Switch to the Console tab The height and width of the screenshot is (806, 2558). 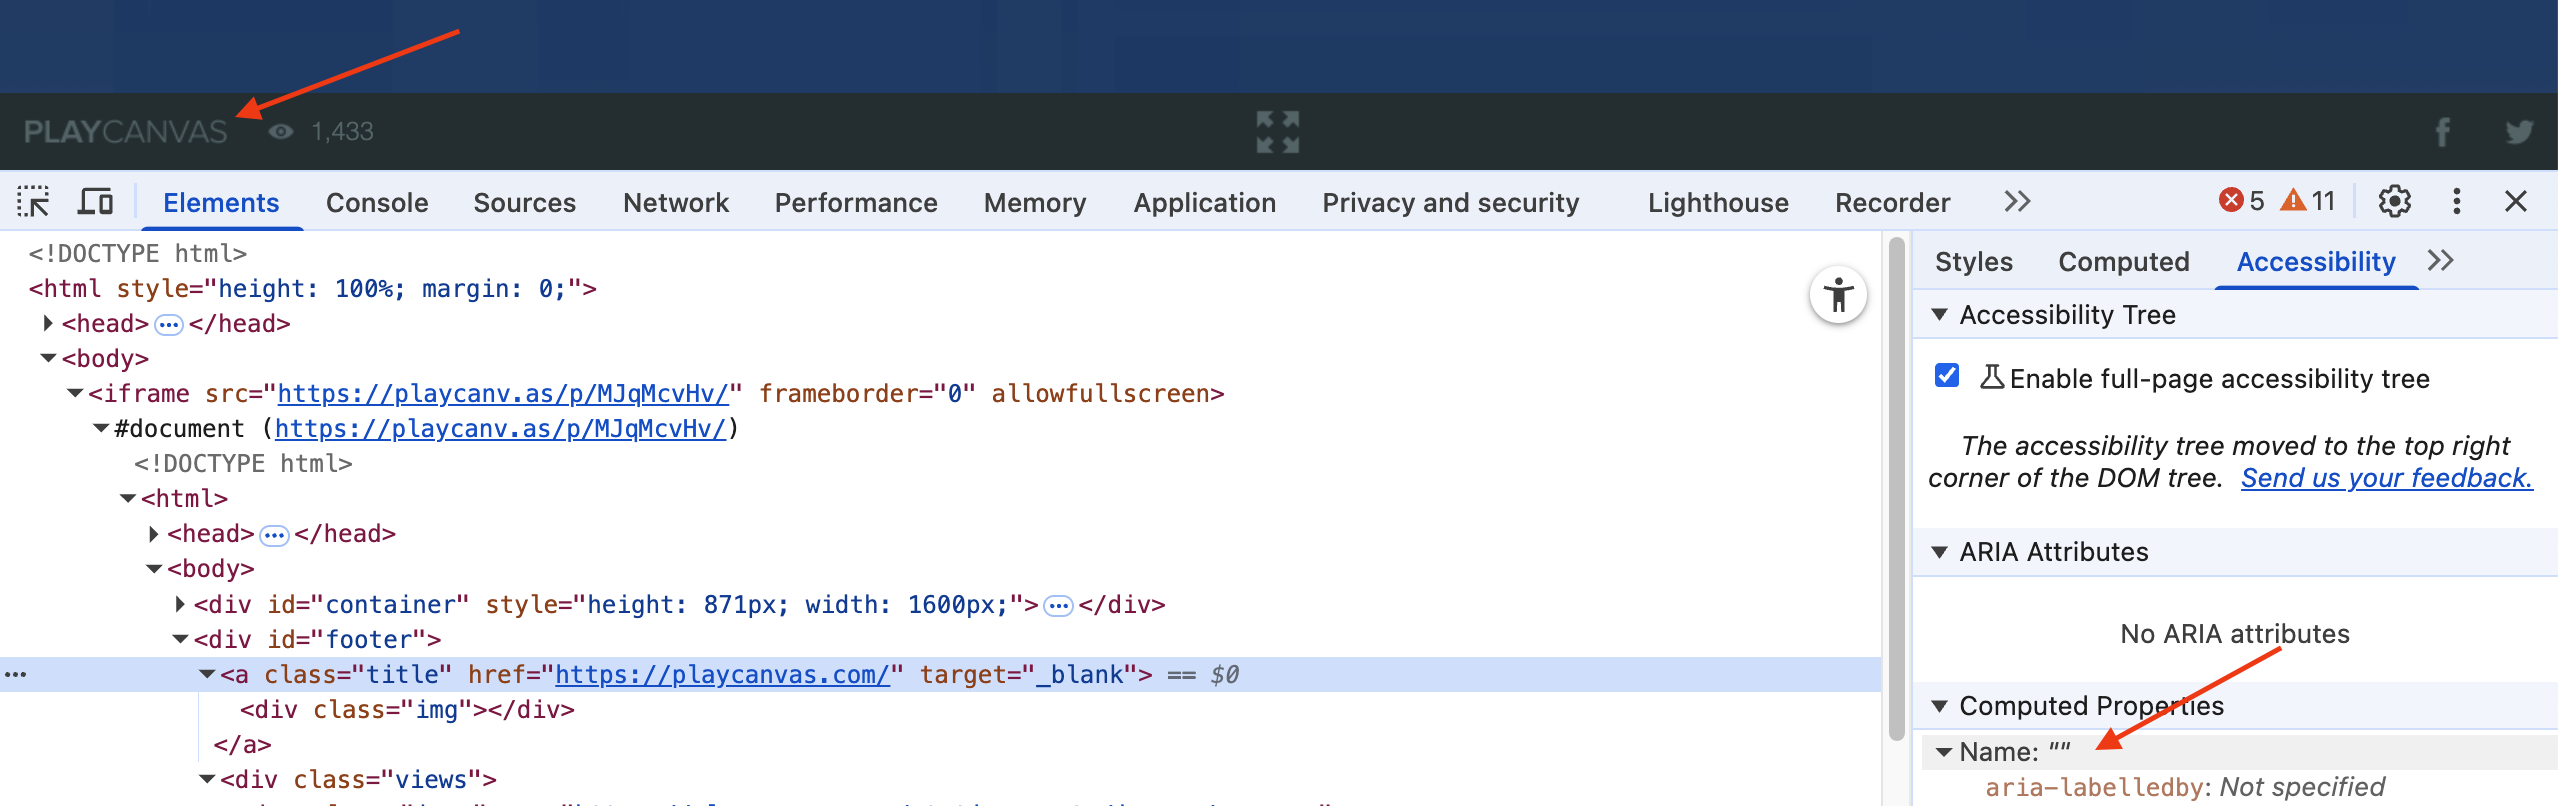point(377,203)
